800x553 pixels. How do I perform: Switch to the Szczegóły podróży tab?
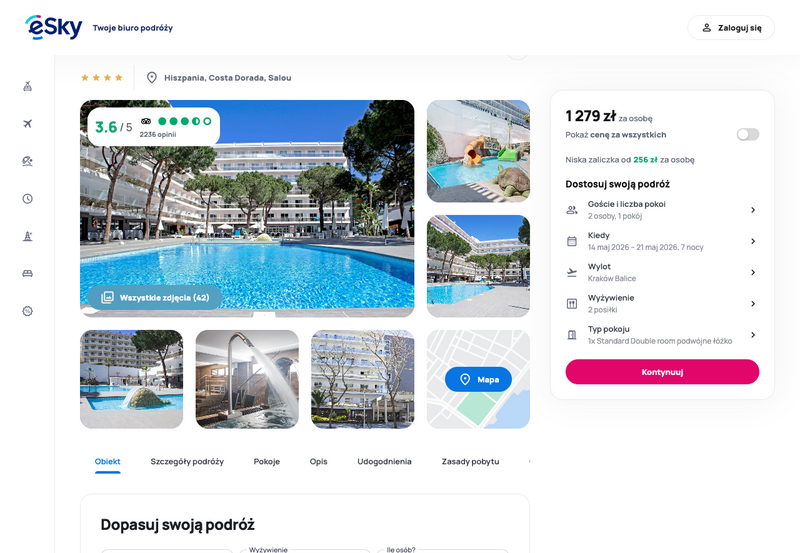pos(187,461)
